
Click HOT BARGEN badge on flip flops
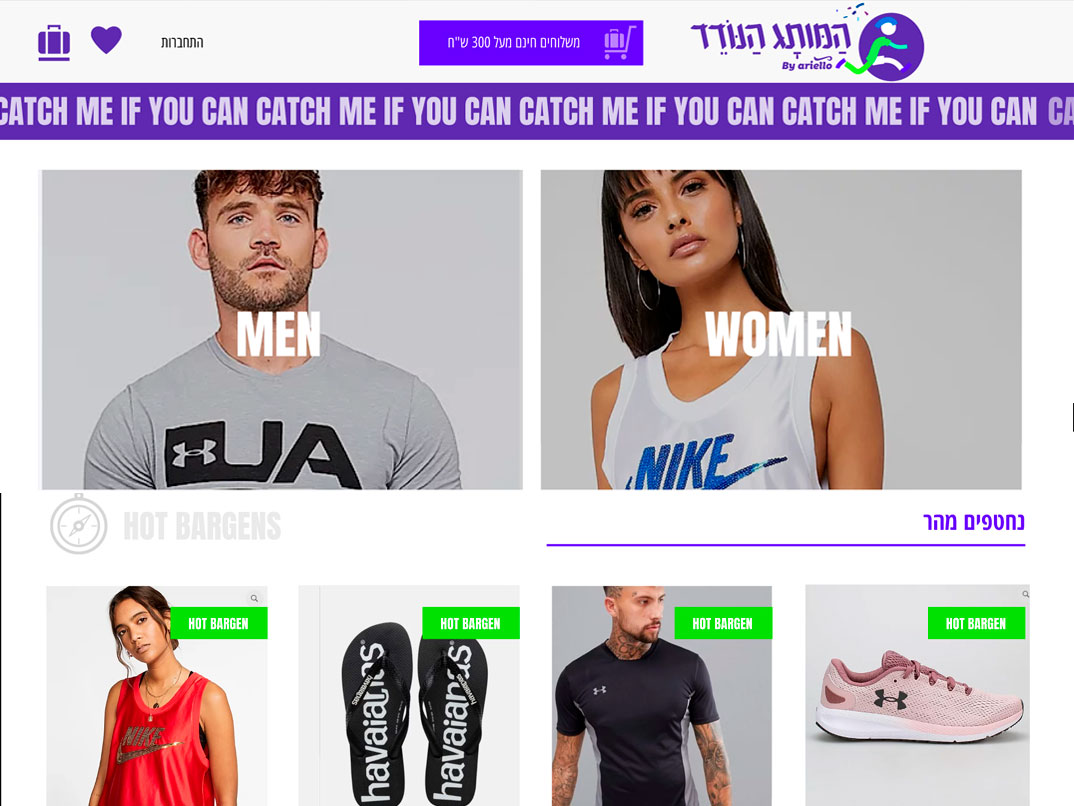[471, 623]
